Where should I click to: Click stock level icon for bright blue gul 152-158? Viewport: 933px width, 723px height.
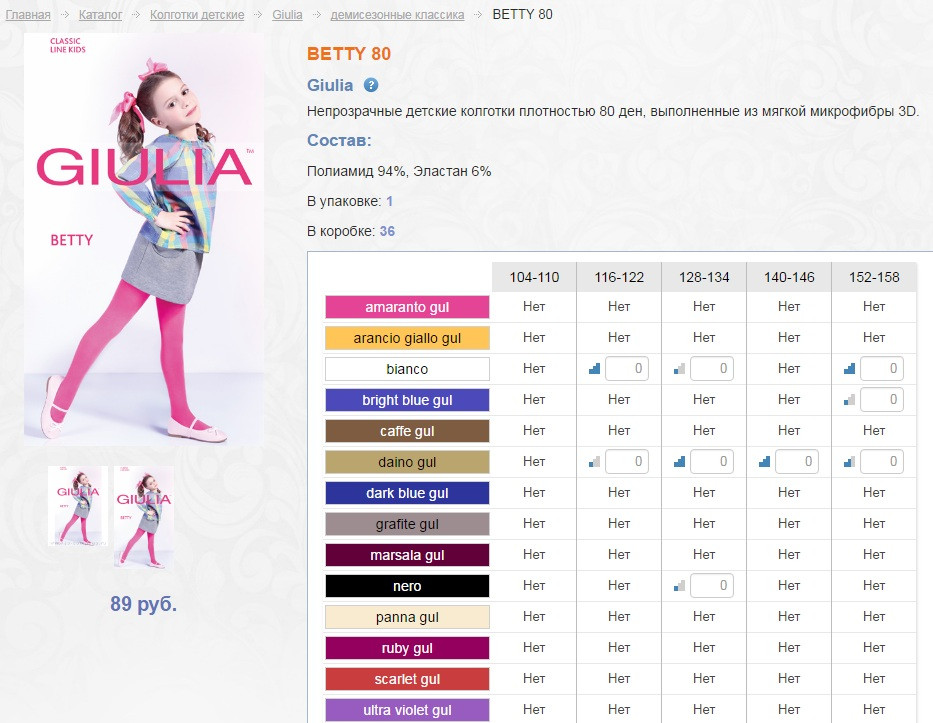click(850, 400)
